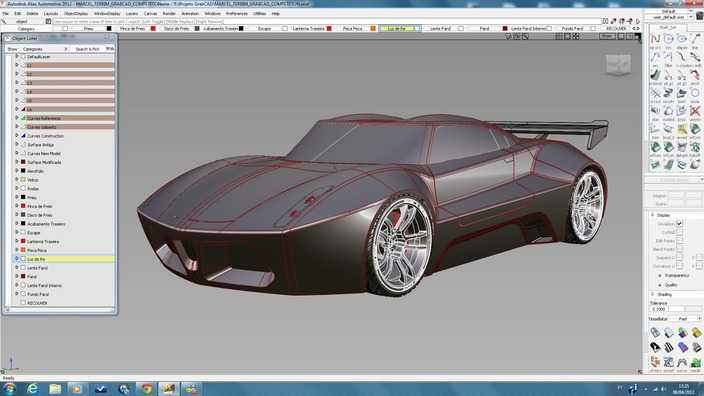Click the red Pinca de Freio swatch in layer bar
The height and width of the screenshot is (396, 704).
153,28
